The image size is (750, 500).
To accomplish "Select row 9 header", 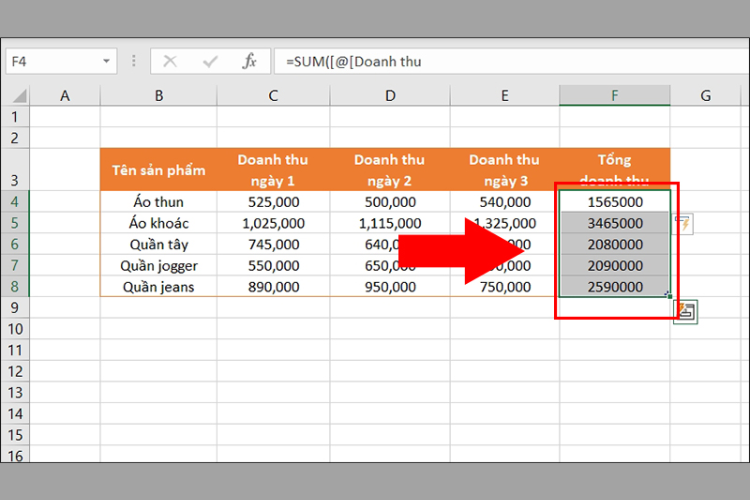I will 15,308.
